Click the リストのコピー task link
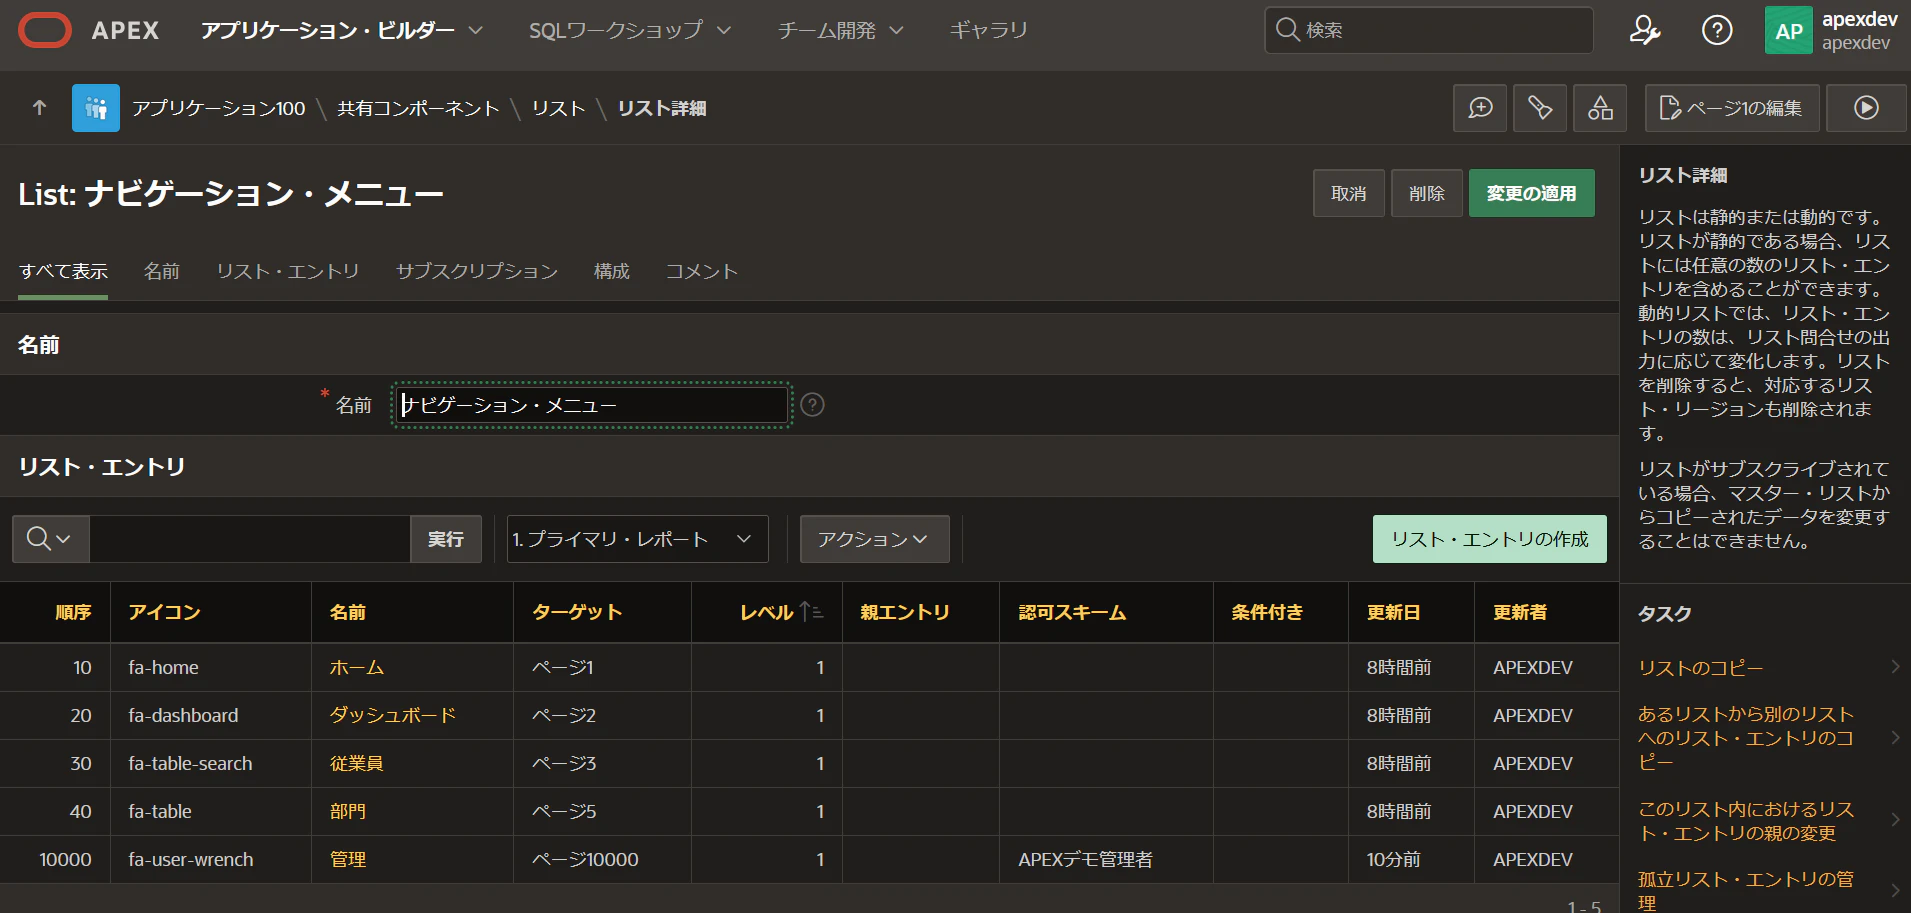The image size is (1911, 913). pos(1700,667)
